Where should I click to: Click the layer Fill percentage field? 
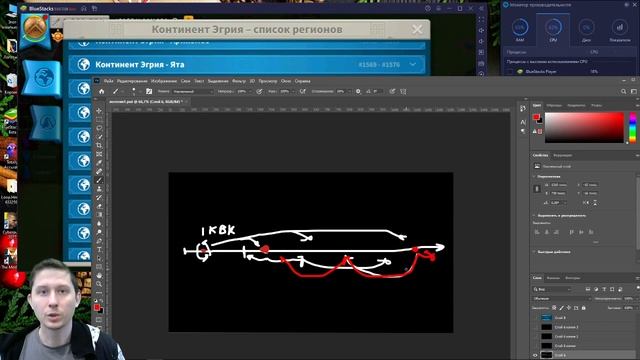coord(628,308)
